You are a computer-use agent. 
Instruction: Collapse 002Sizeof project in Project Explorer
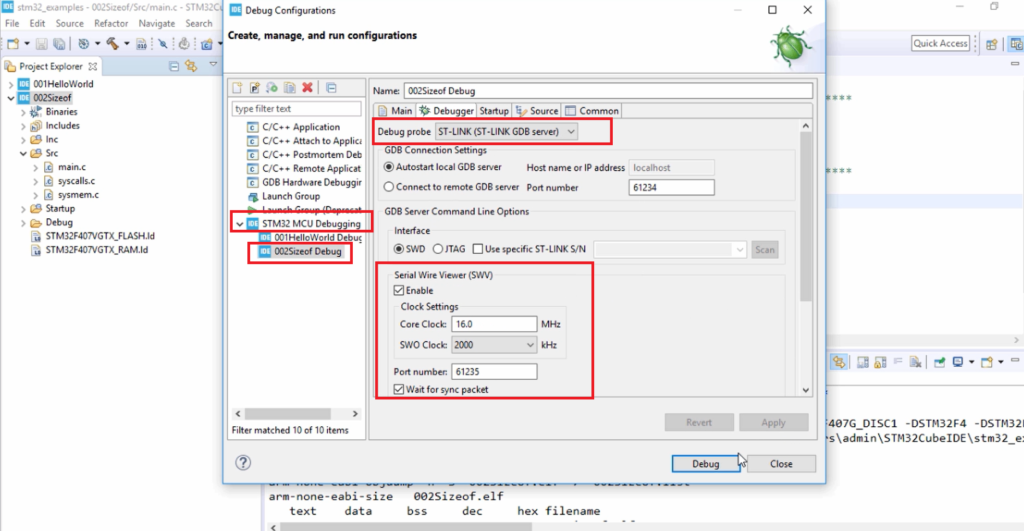point(11,98)
